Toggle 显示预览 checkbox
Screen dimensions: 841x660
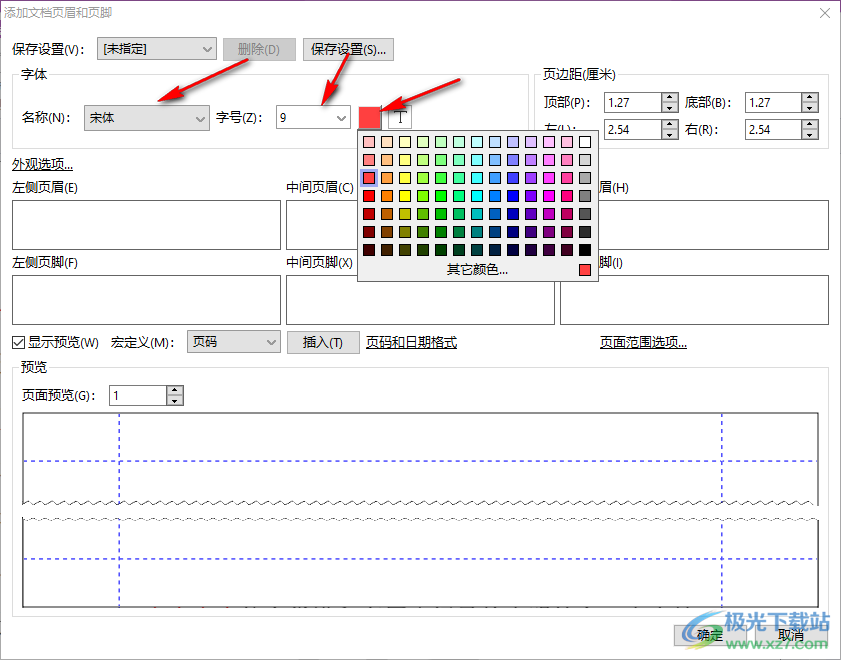(18, 342)
